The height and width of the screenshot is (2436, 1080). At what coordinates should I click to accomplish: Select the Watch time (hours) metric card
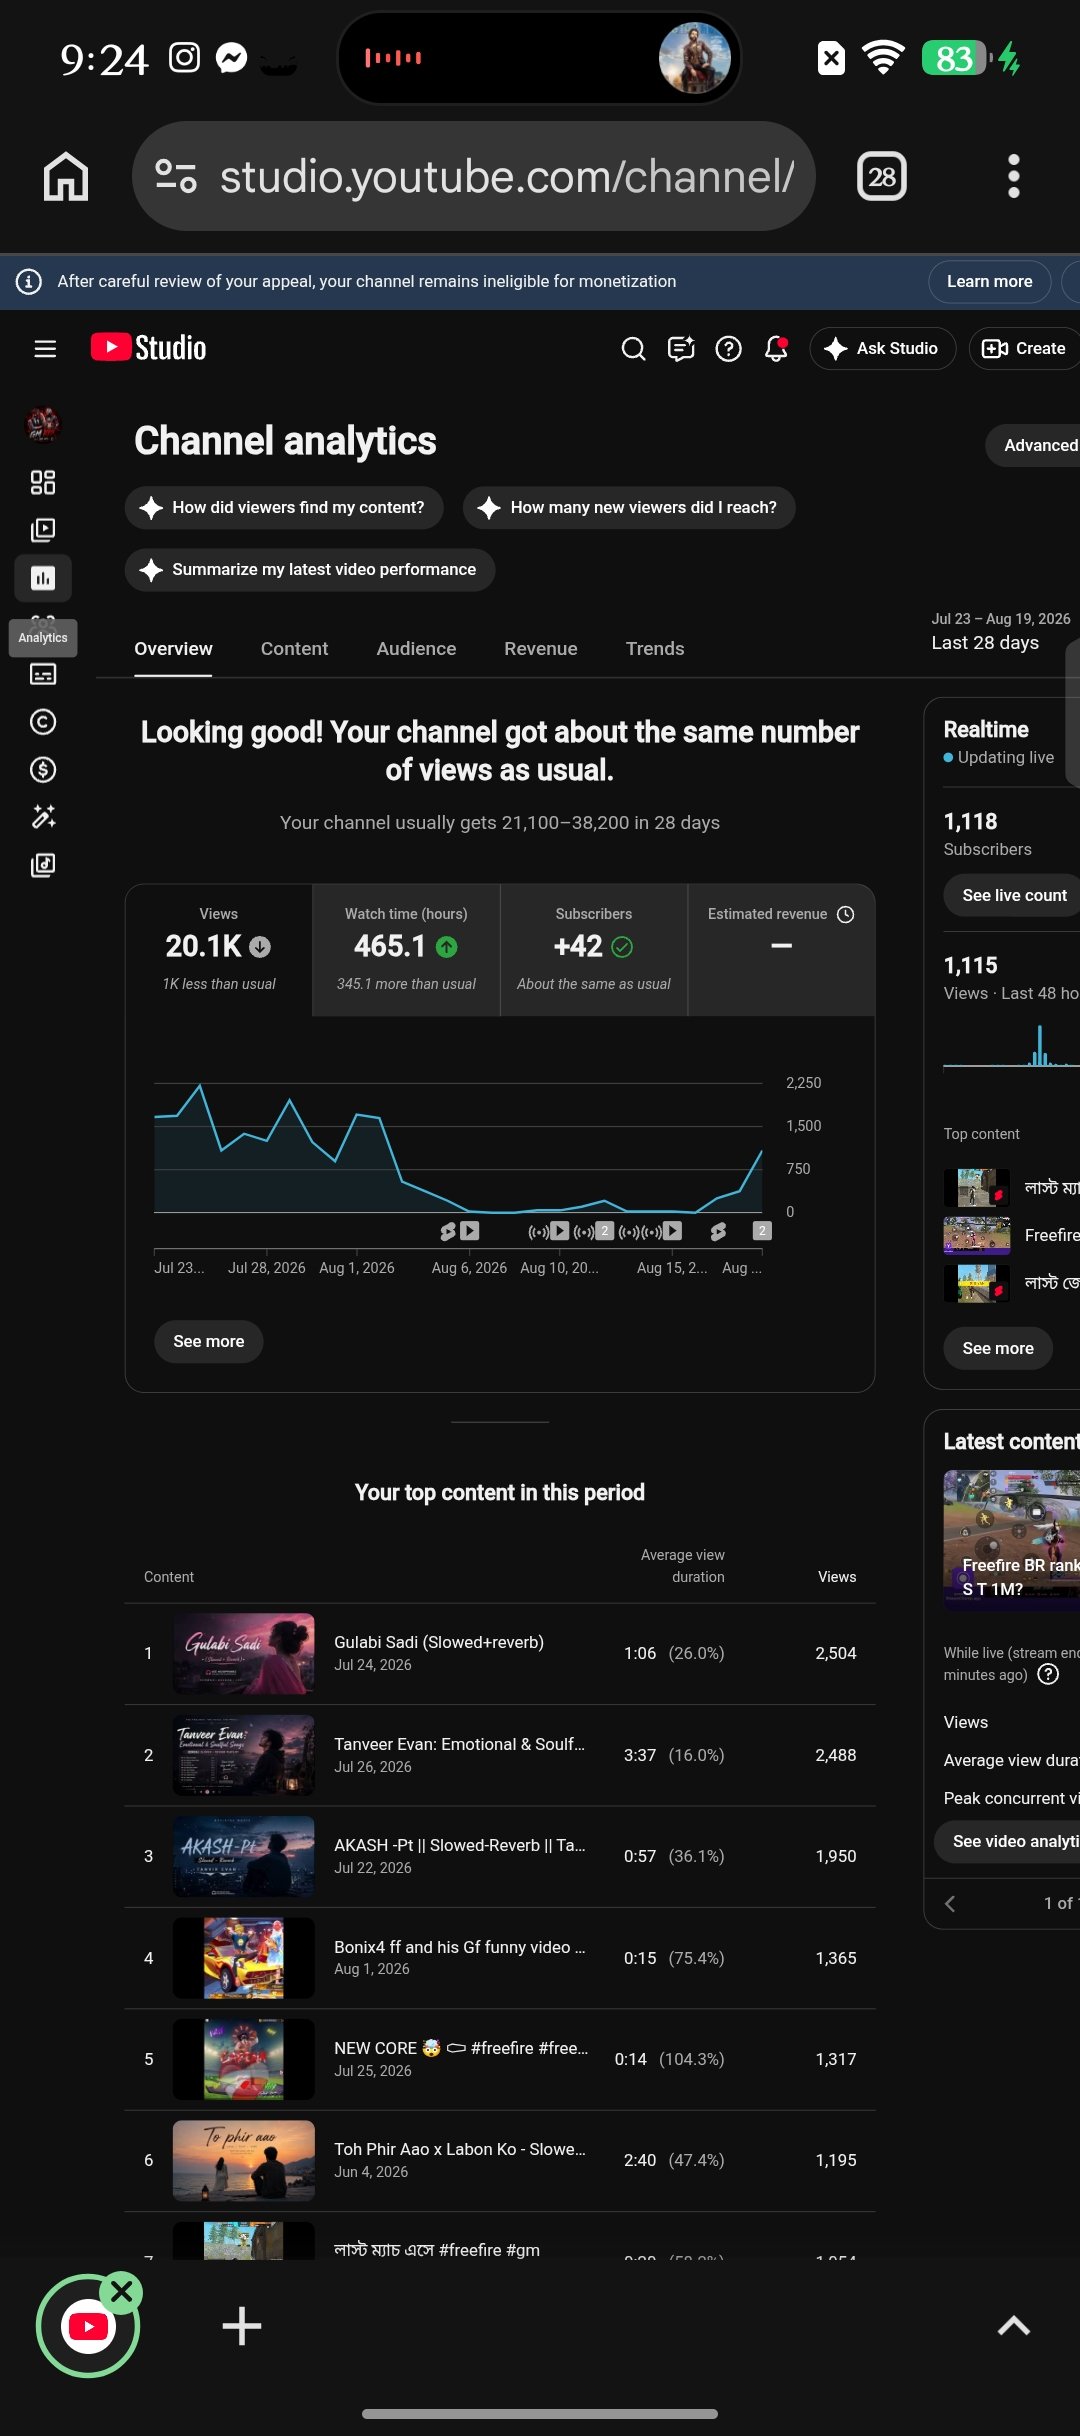click(406, 950)
